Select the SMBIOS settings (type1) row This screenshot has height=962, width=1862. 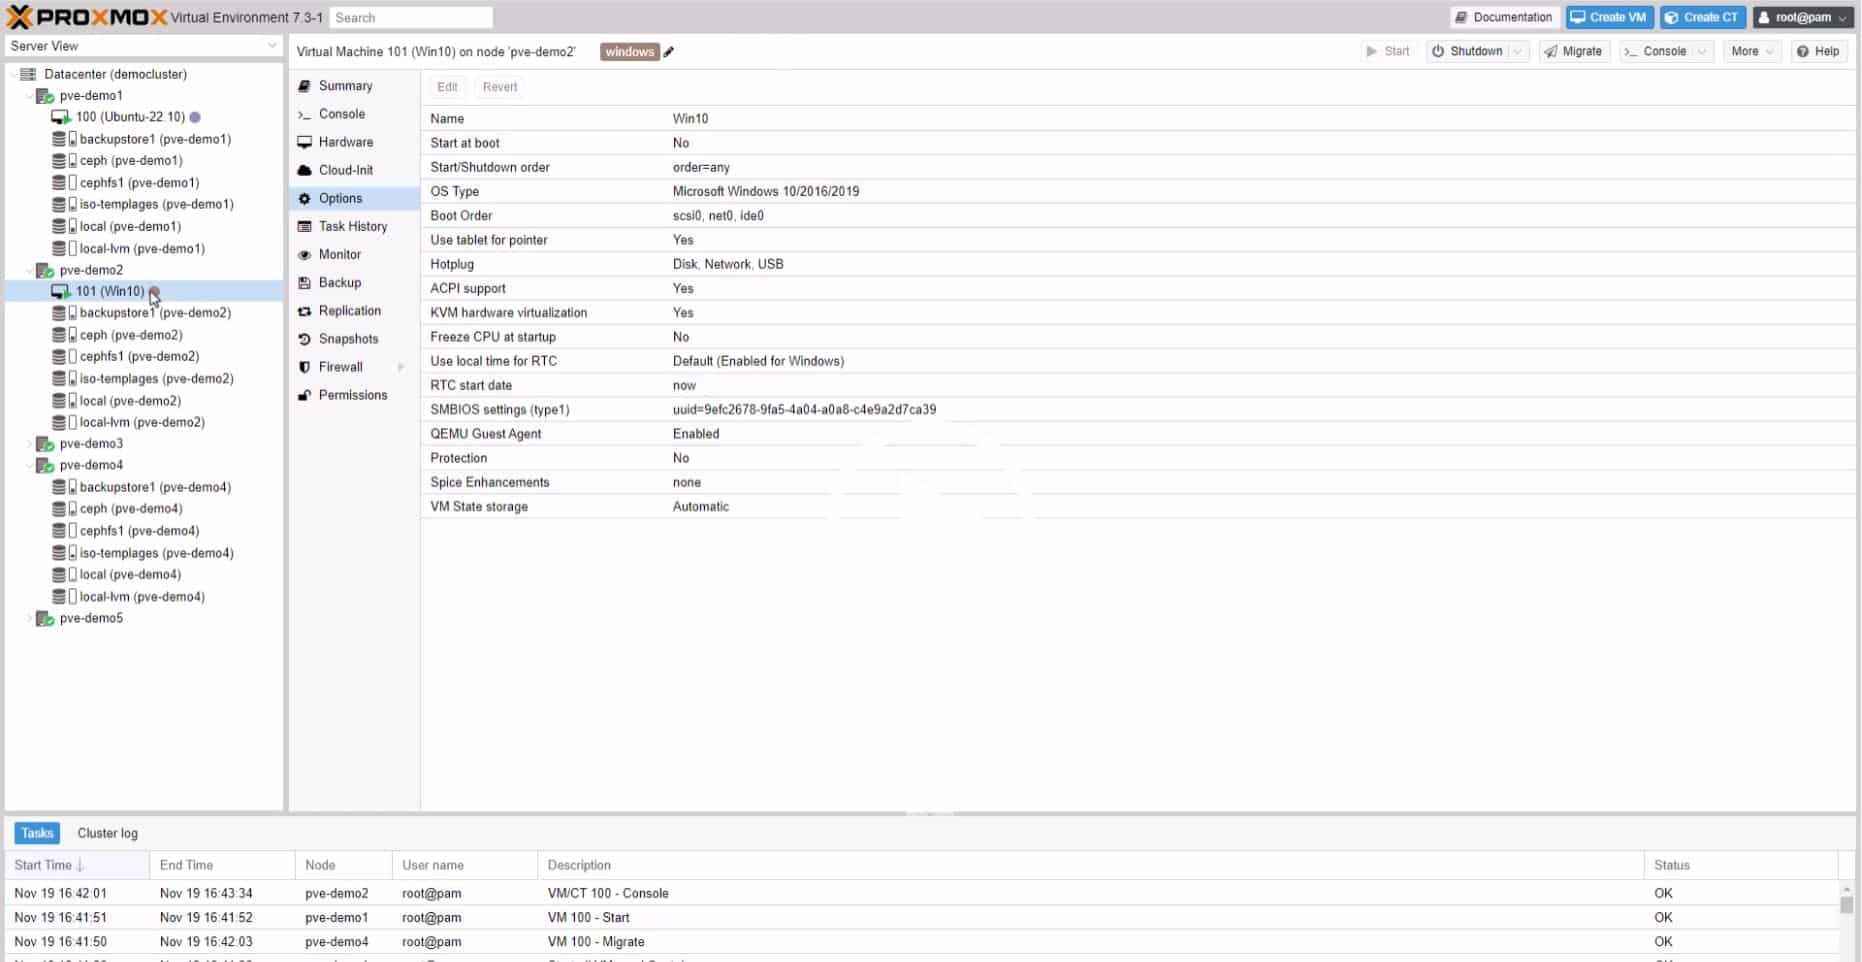(x=1138, y=410)
